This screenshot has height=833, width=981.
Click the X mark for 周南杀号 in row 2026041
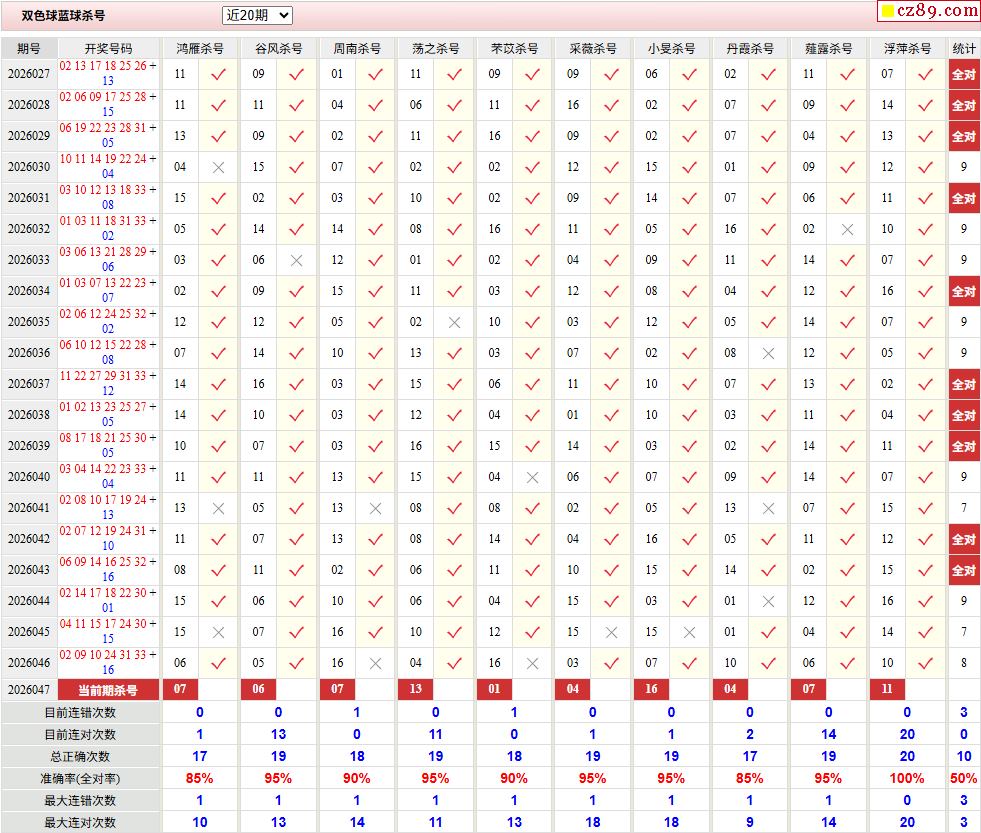point(375,508)
